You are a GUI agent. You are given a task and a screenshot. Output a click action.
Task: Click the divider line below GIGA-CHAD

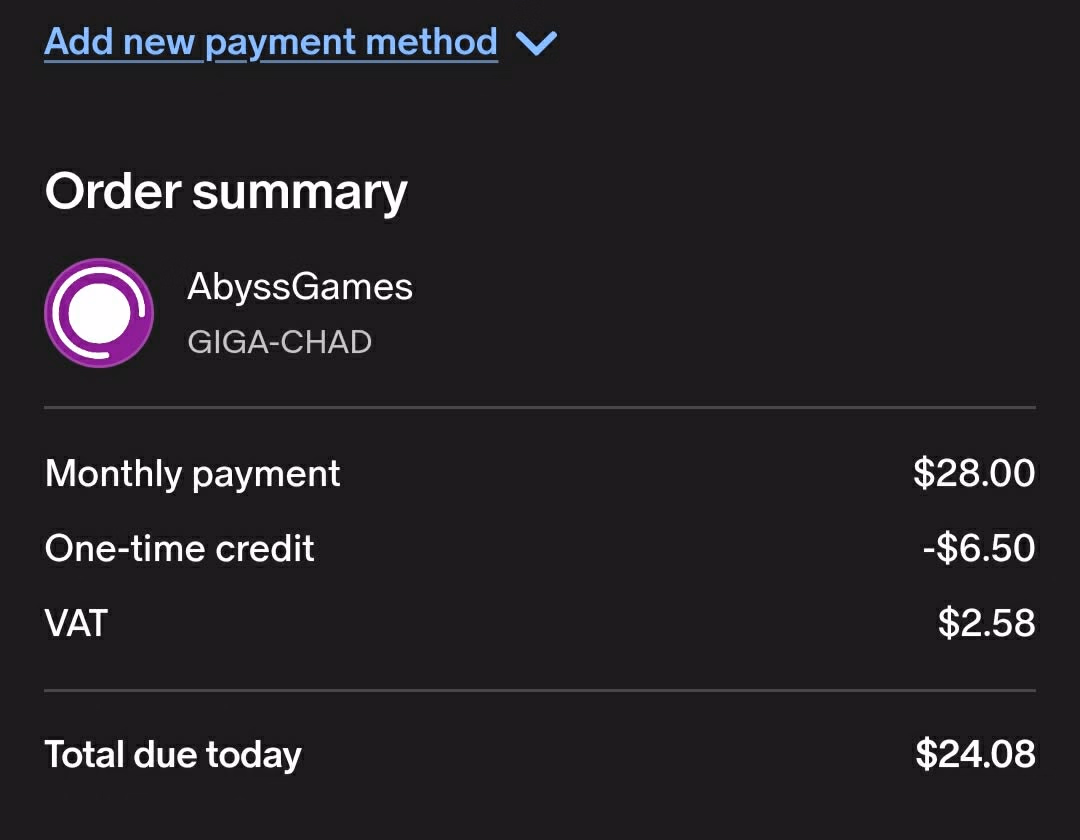click(x=540, y=408)
